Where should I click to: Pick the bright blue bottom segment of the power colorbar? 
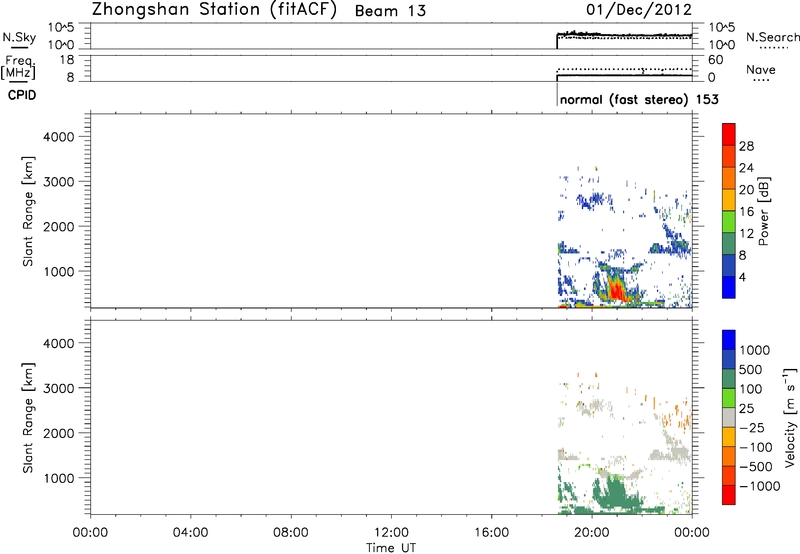[x=729, y=287]
